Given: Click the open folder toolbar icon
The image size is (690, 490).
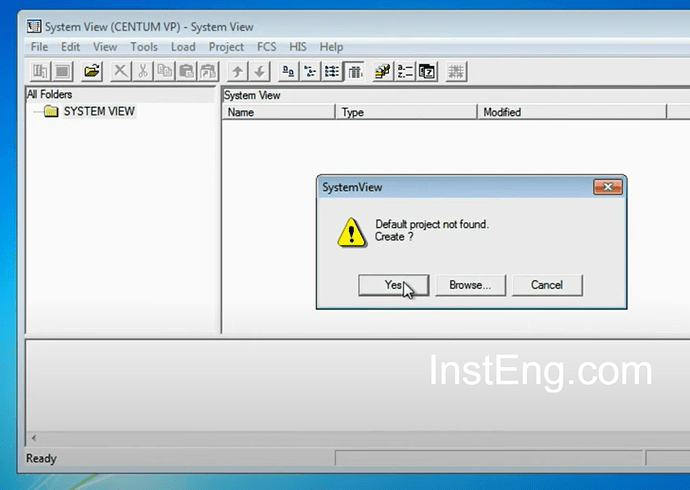Looking at the screenshot, I should tap(92, 71).
